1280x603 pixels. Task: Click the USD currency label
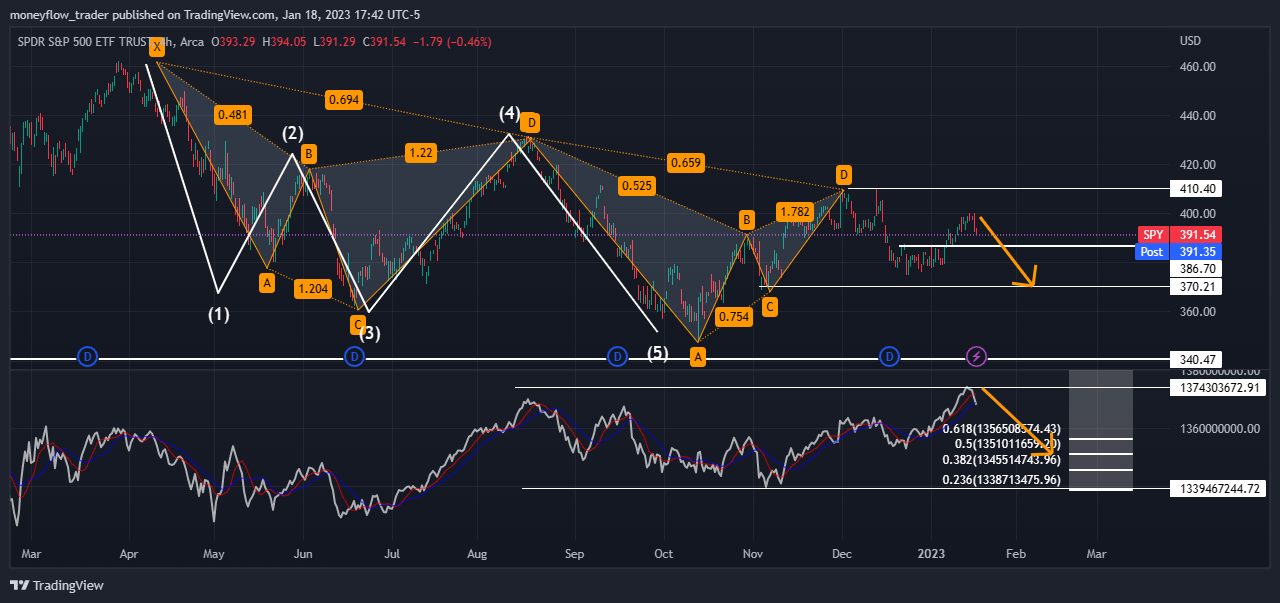tap(1190, 41)
